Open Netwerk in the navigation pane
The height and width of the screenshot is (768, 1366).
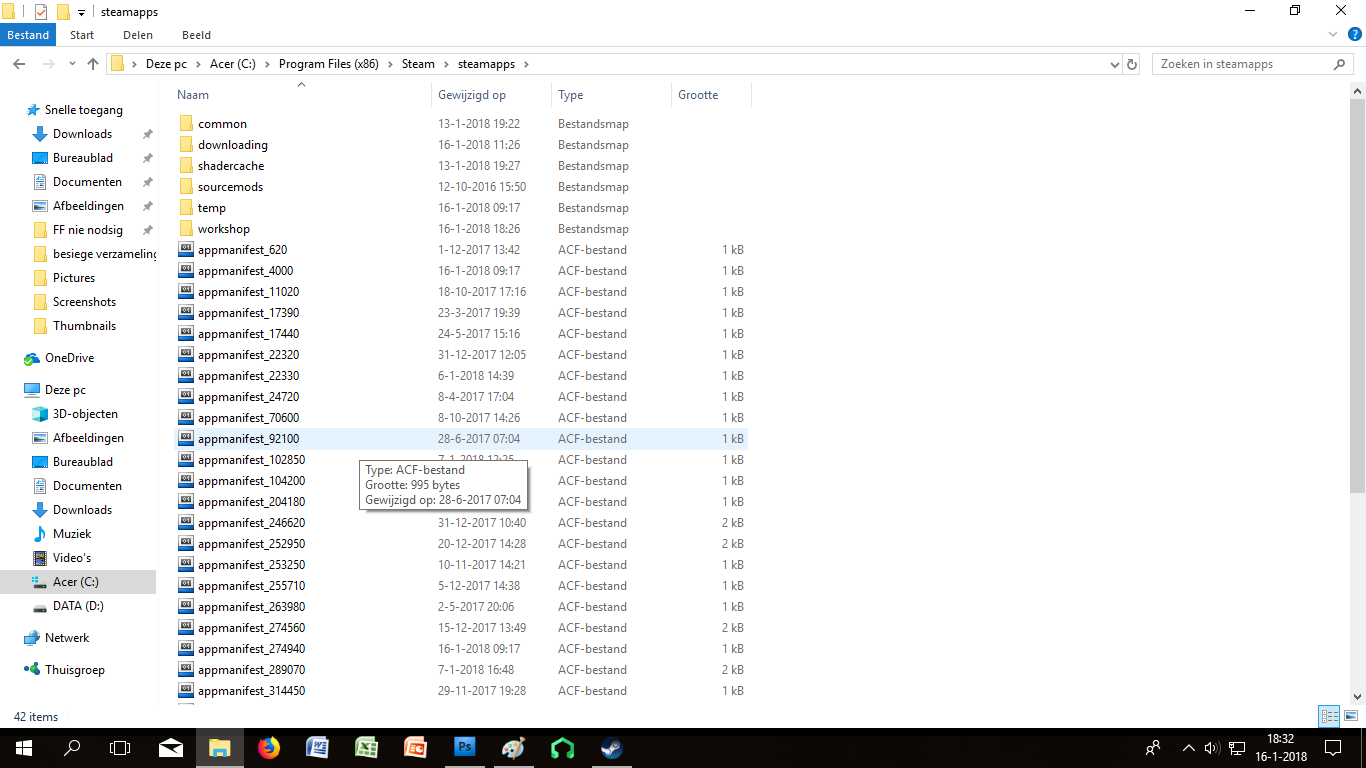(x=67, y=638)
